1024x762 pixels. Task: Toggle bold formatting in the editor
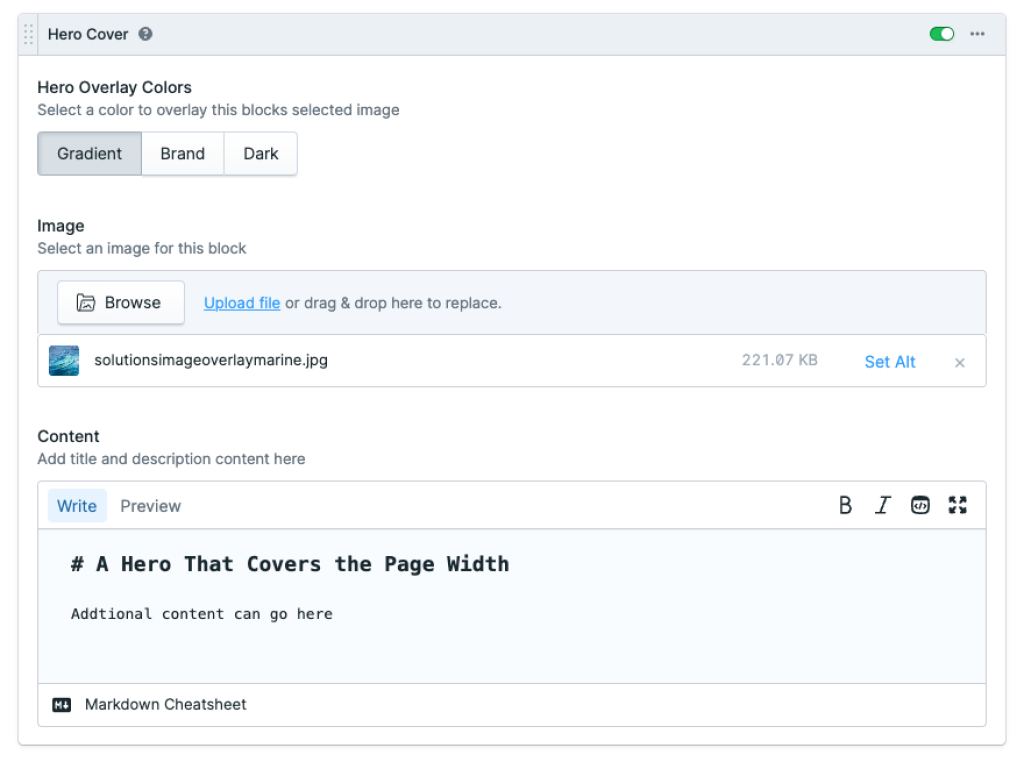coord(845,505)
